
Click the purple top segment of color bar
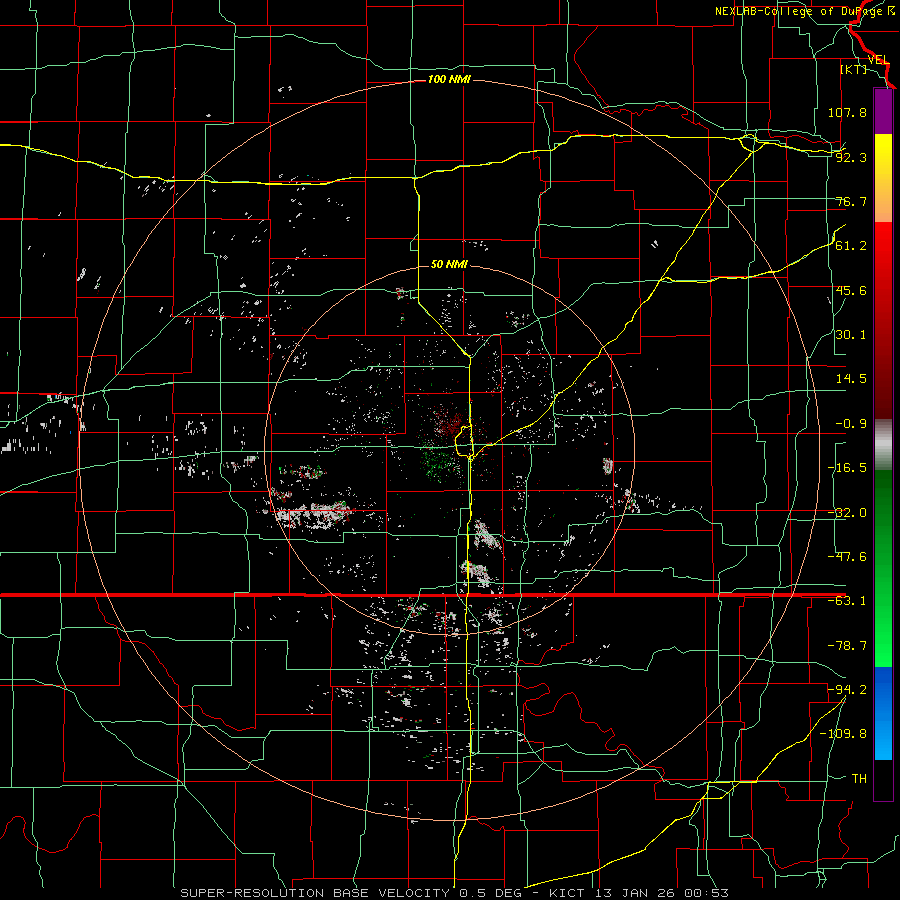click(883, 111)
